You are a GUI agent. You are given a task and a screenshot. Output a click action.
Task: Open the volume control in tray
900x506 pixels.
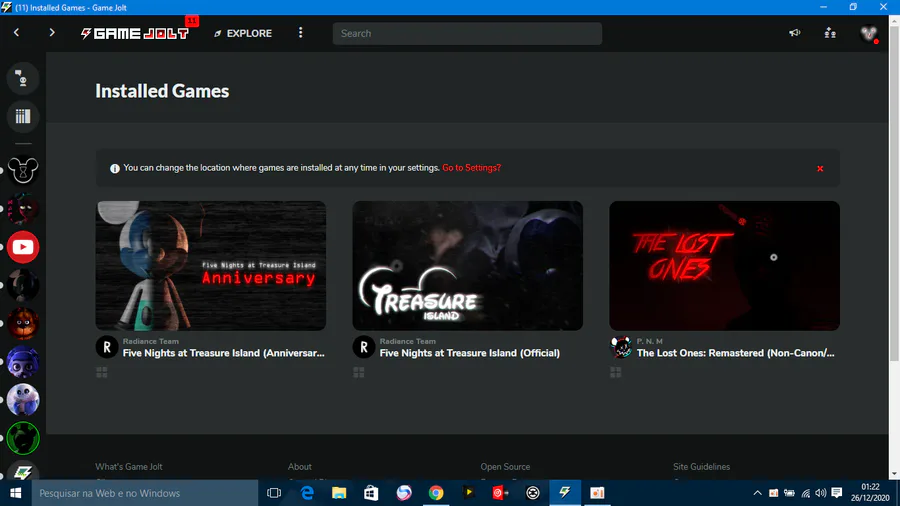pyautogui.click(x=821, y=493)
